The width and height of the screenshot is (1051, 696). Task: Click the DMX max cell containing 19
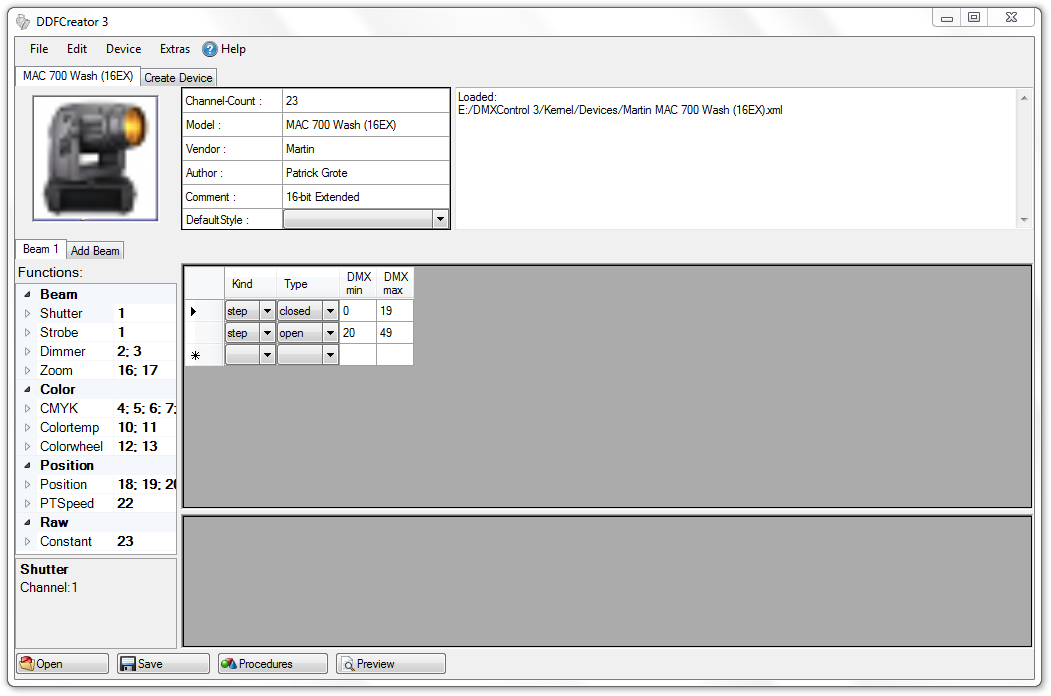coord(394,311)
